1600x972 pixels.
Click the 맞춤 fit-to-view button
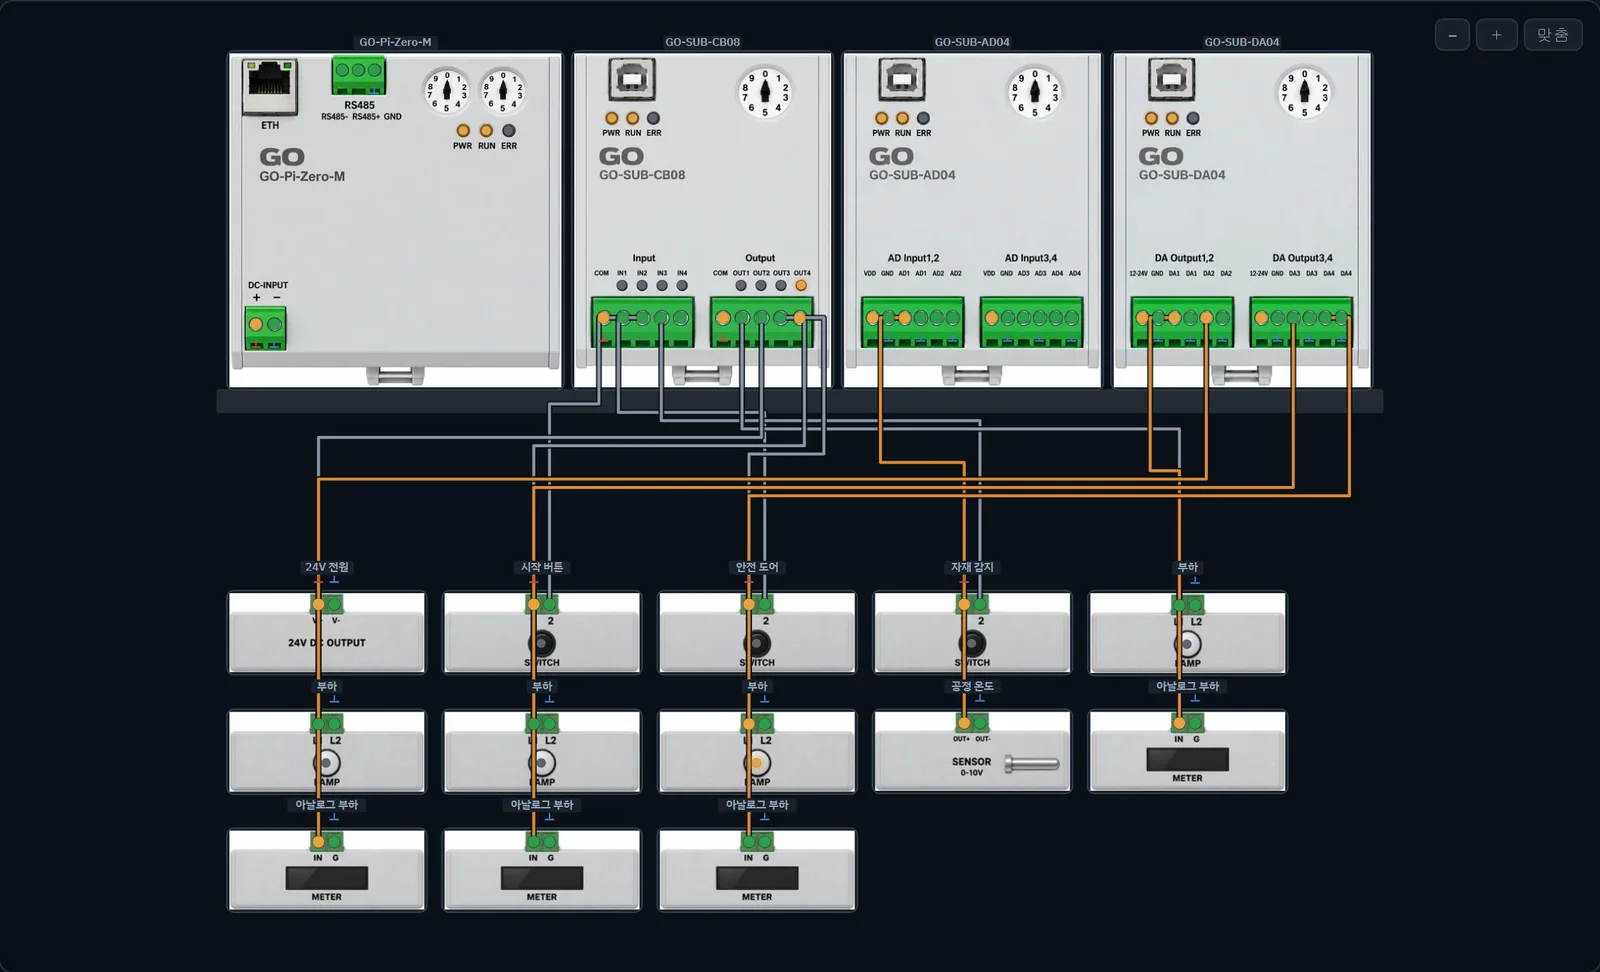tap(1553, 35)
